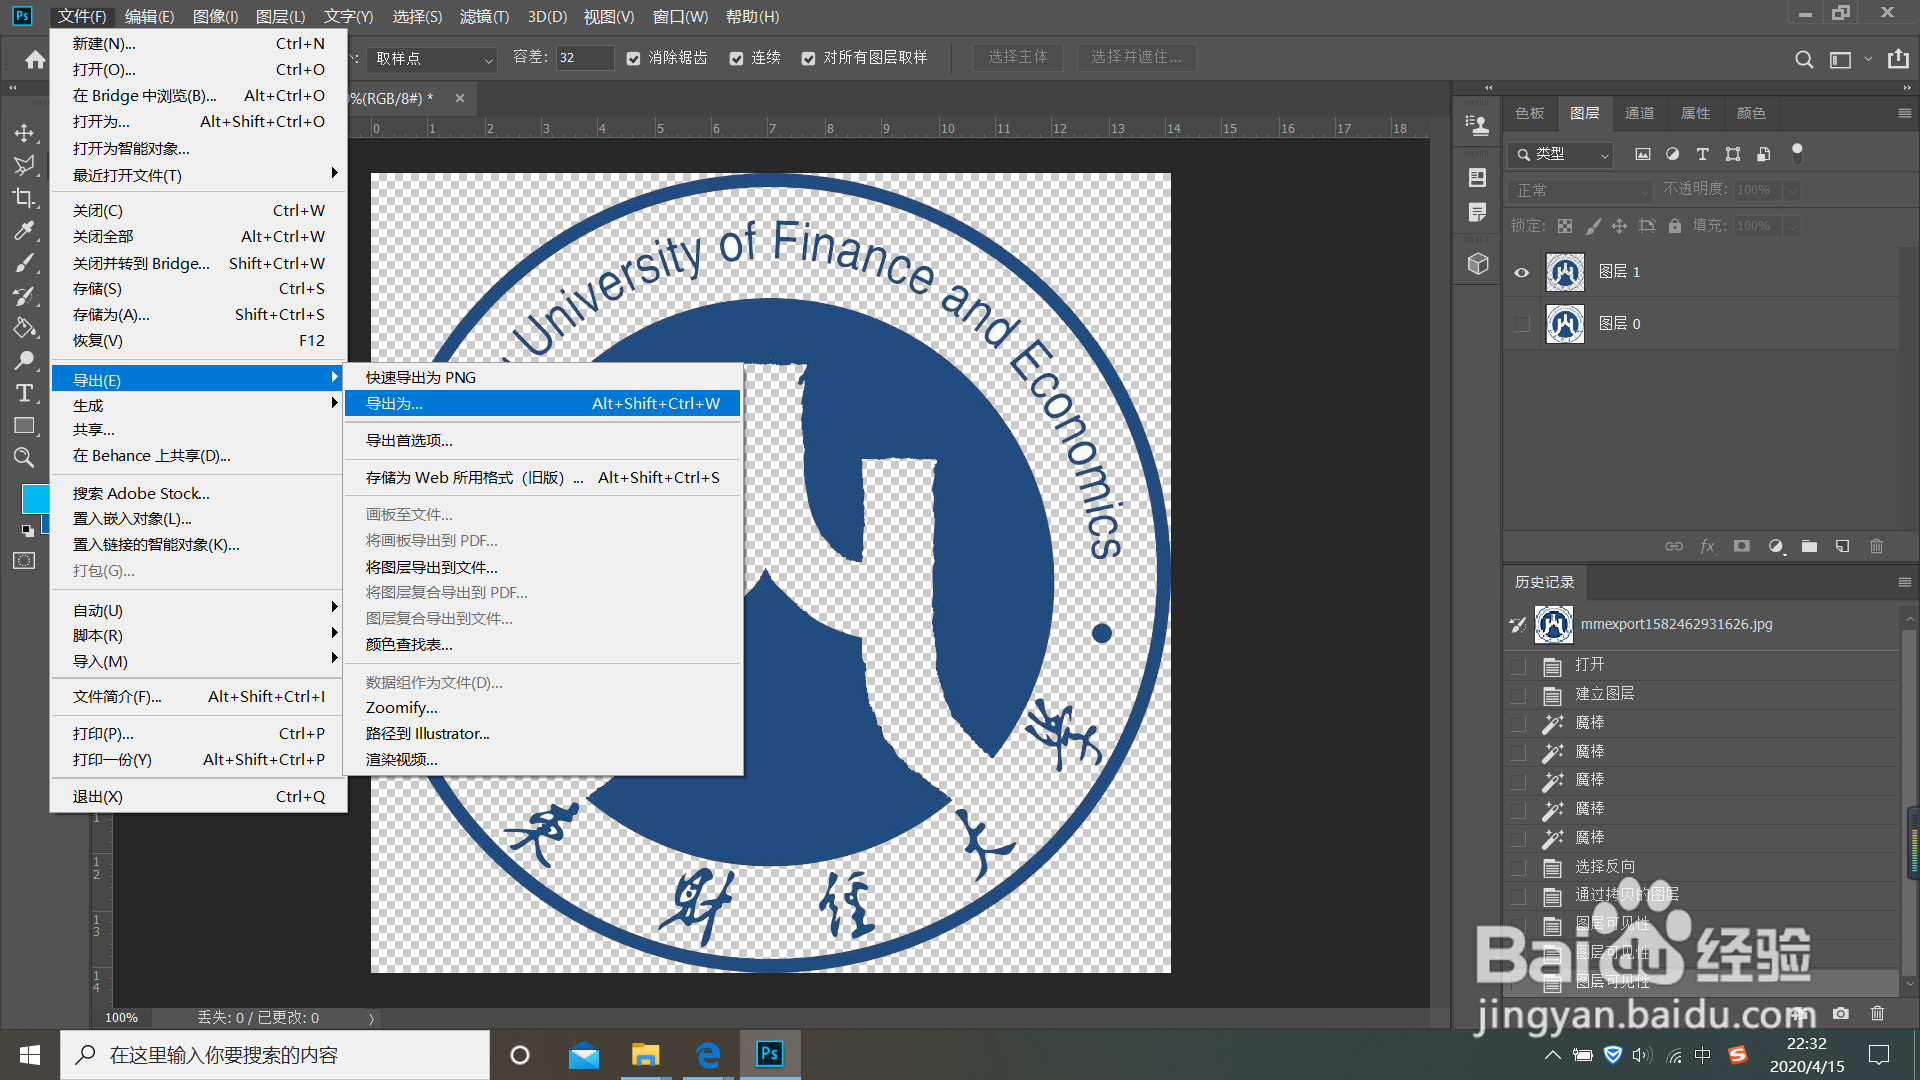Image resolution: width=1920 pixels, height=1080 pixels.
Task: Choose 快速导出为 PNG
Action: pos(542,377)
